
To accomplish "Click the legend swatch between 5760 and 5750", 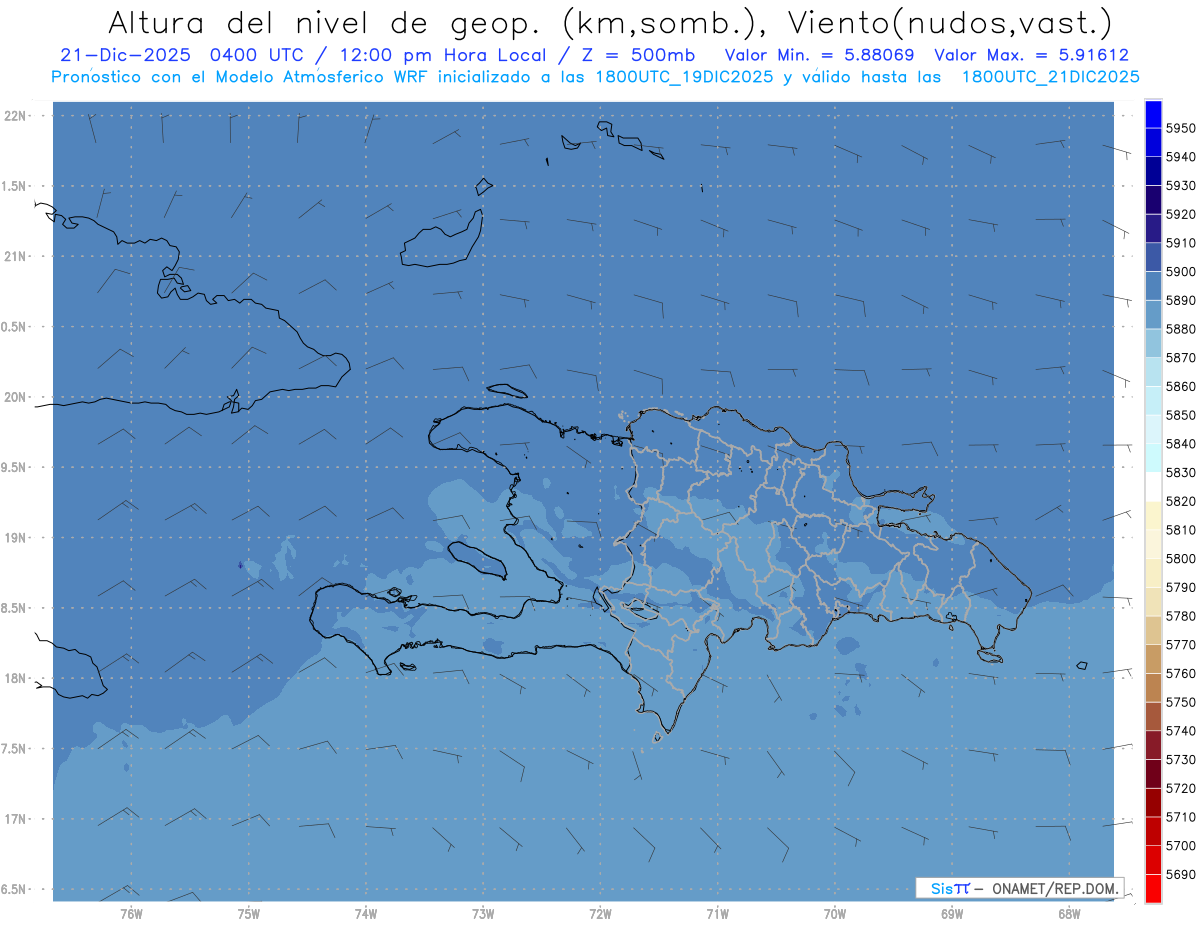I will 1153,687.
